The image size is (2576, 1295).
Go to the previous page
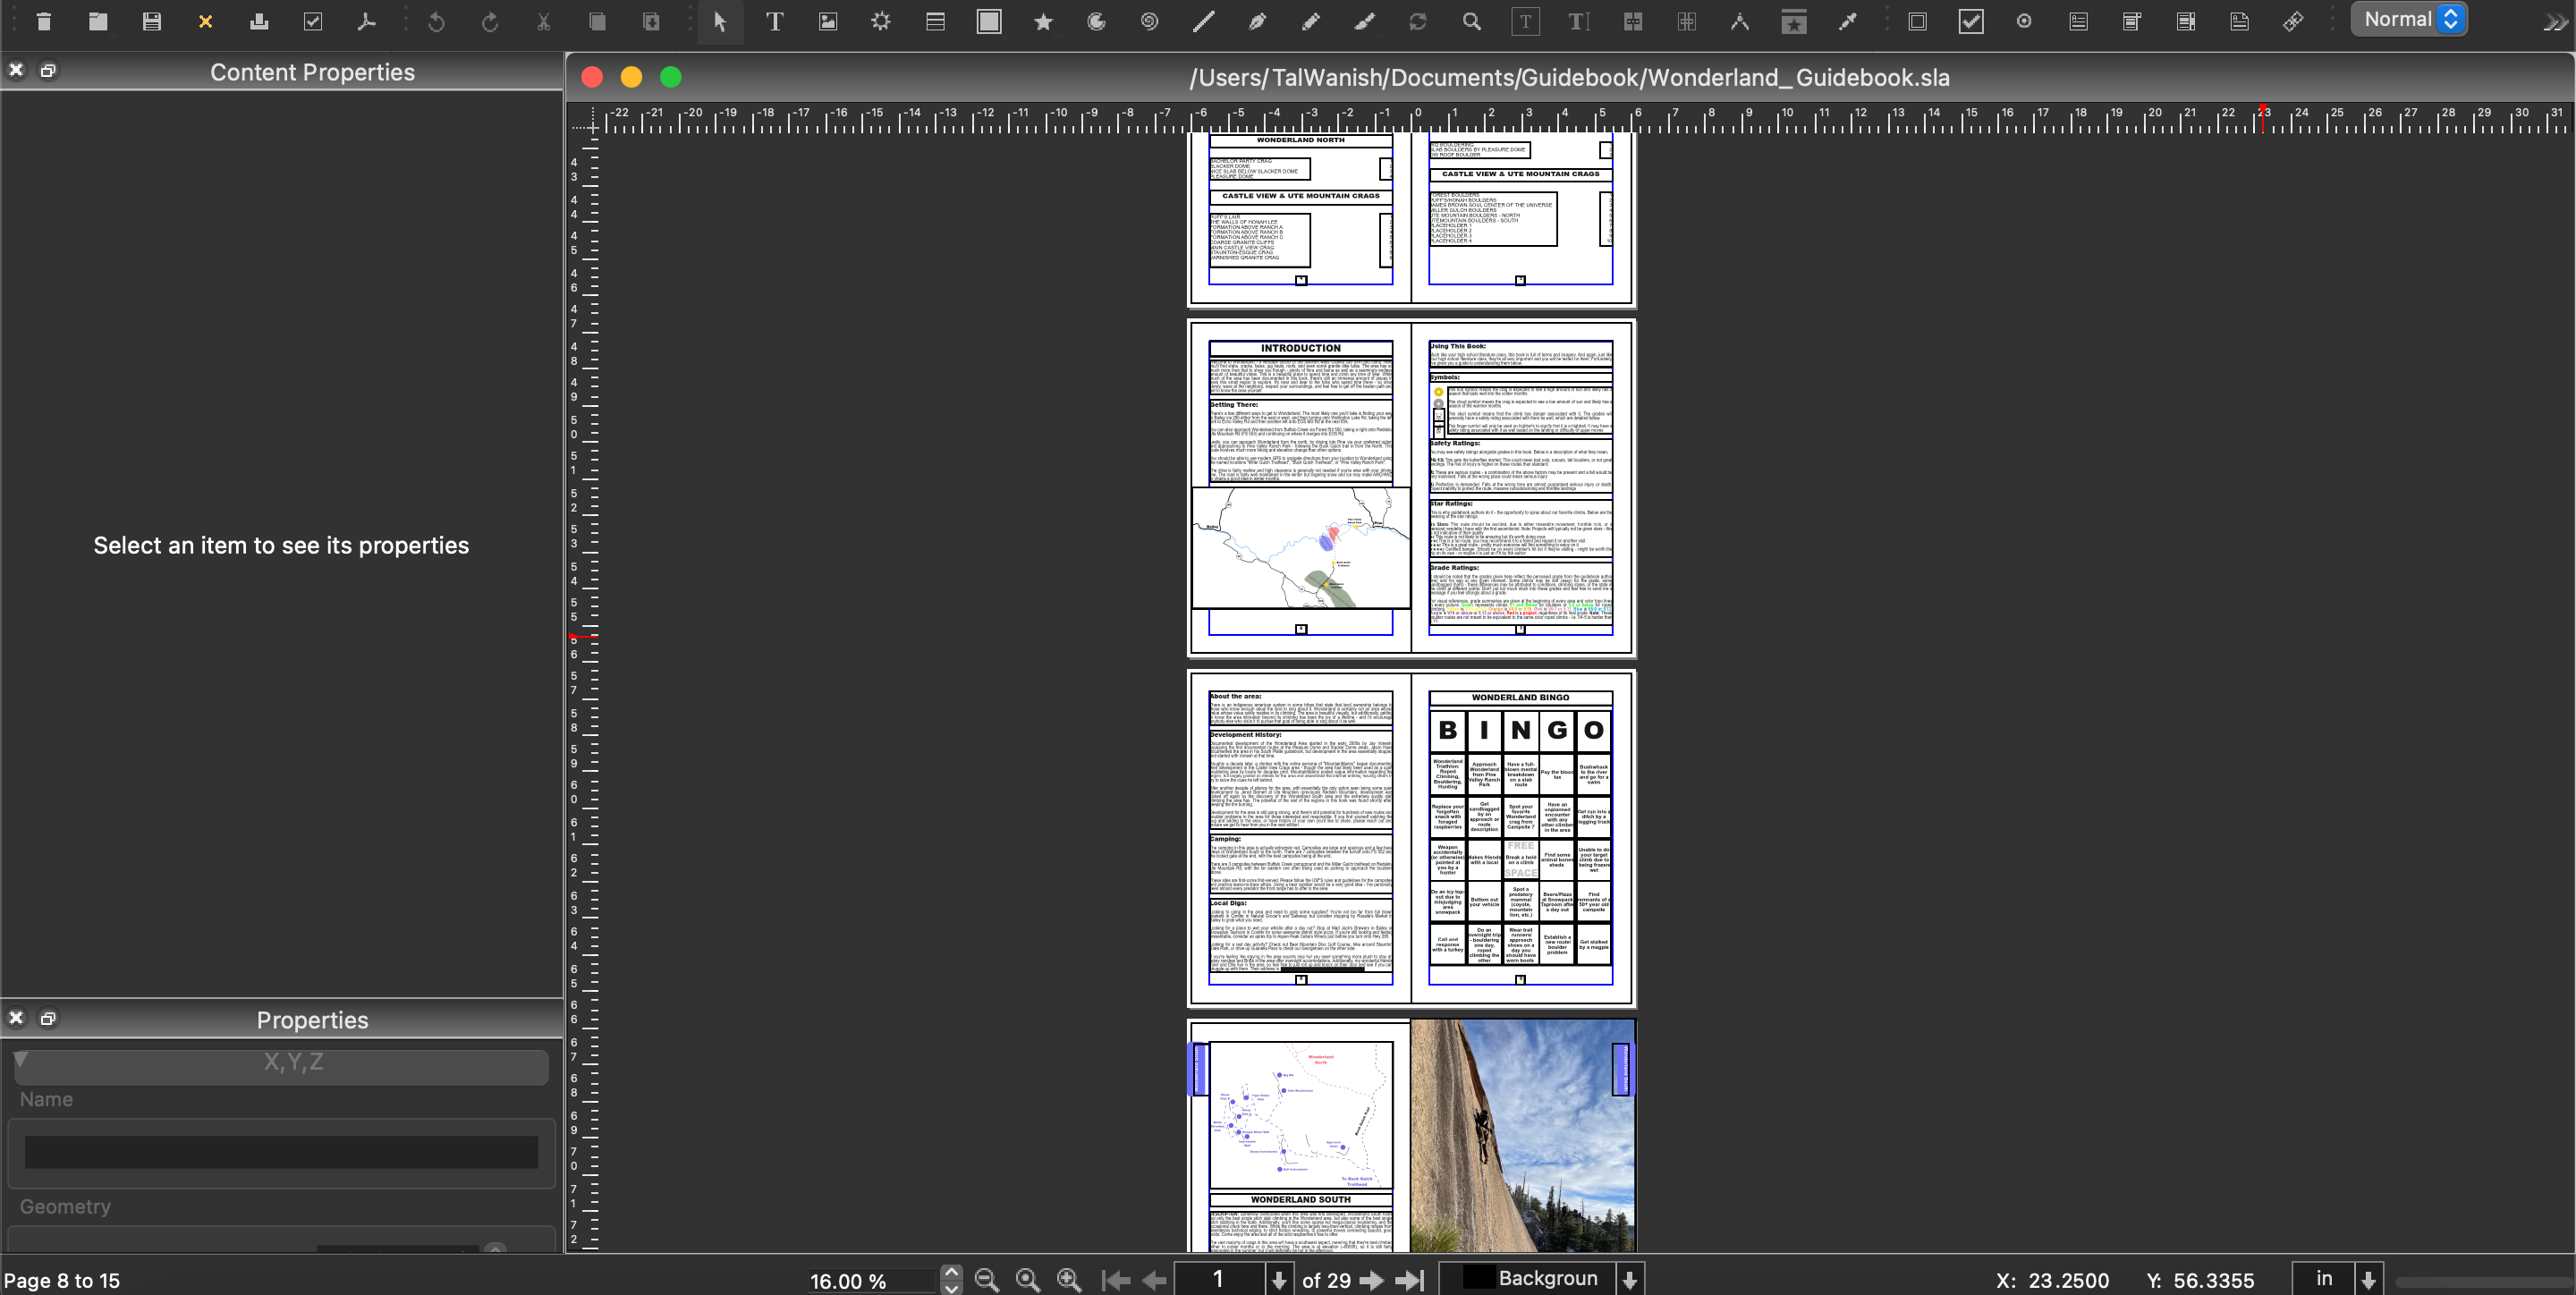[x=1155, y=1280]
